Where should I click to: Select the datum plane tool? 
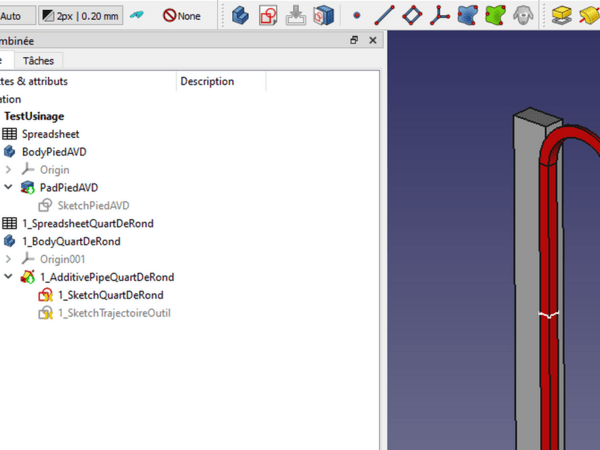pos(412,15)
